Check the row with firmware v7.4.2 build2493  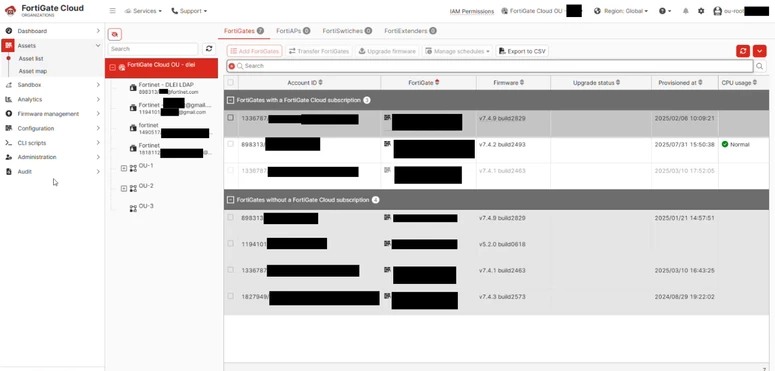tap(230, 144)
